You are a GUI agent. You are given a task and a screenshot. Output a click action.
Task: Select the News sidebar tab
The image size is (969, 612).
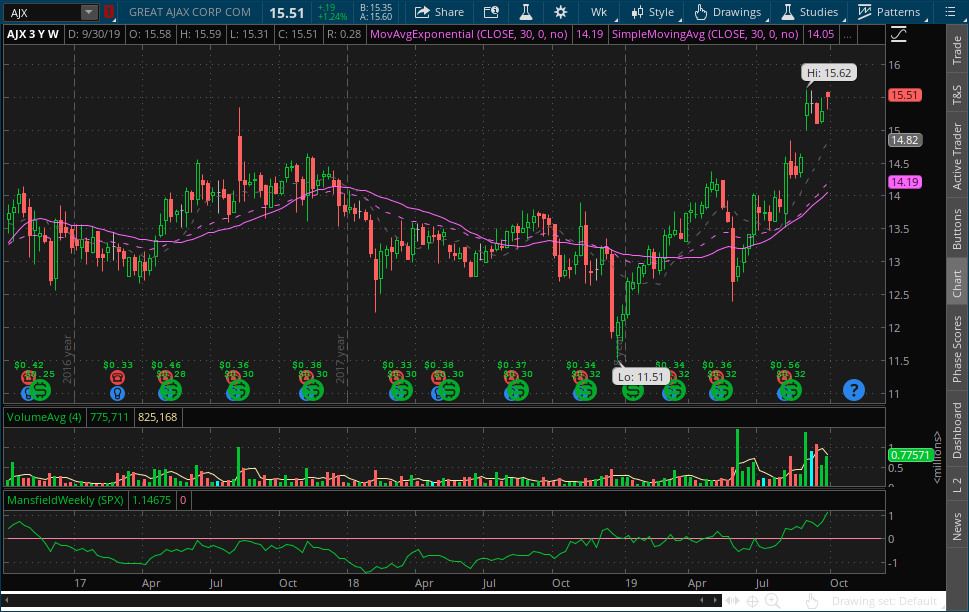[957, 526]
